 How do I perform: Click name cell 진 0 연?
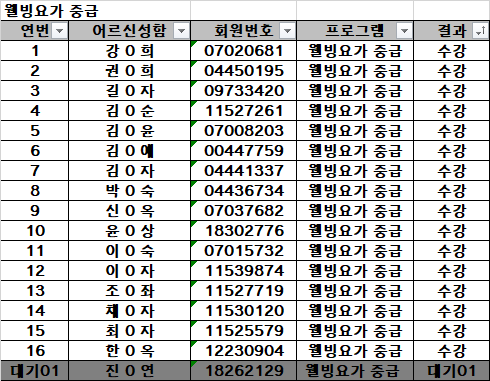[x=130, y=371]
